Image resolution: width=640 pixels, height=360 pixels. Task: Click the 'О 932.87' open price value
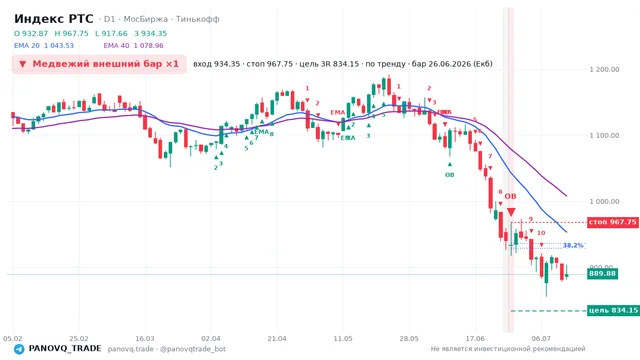coord(31,34)
